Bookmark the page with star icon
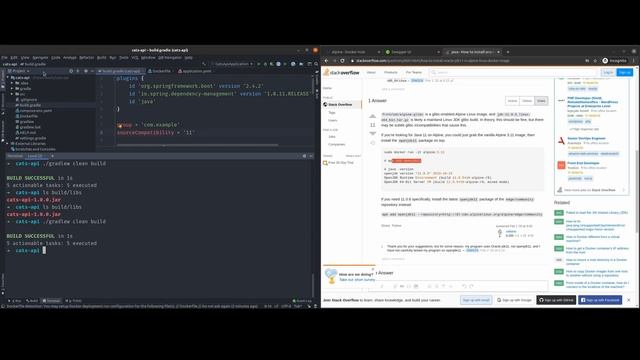This screenshot has height=360, width=640. point(595,61)
